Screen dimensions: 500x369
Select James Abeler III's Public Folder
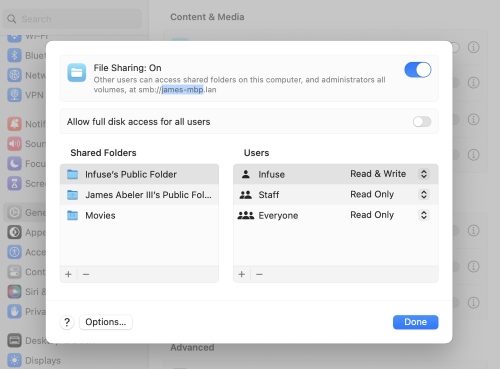click(x=139, y=195)
